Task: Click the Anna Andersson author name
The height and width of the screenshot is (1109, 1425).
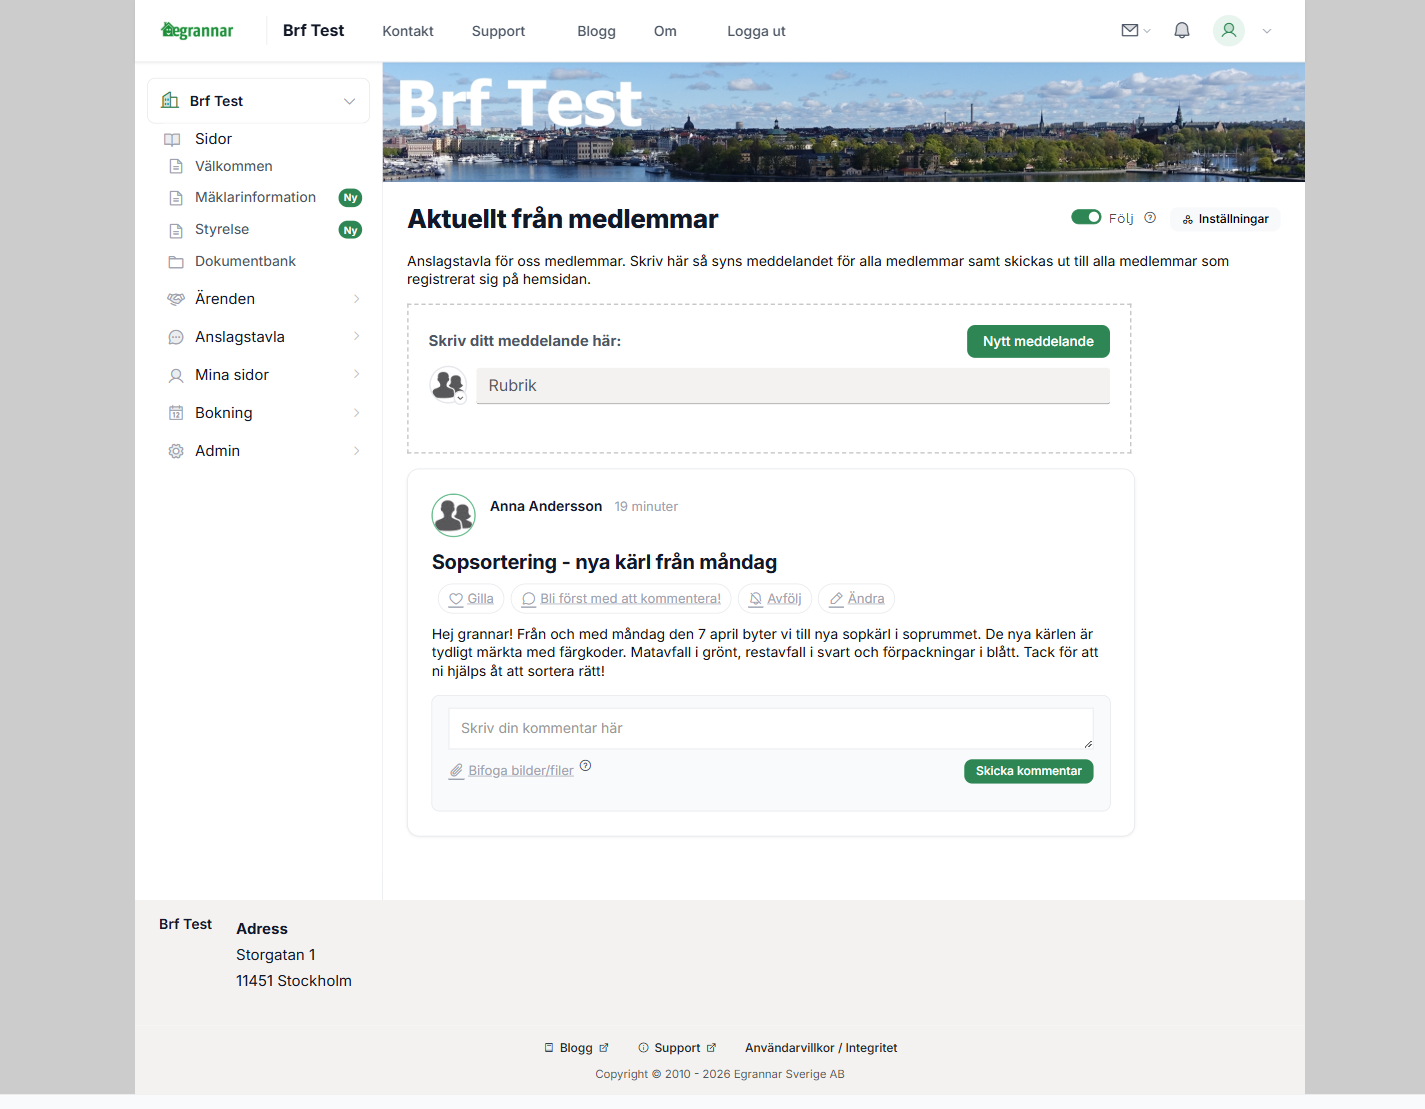Action: pyautogui.click(x=546, y=506)
